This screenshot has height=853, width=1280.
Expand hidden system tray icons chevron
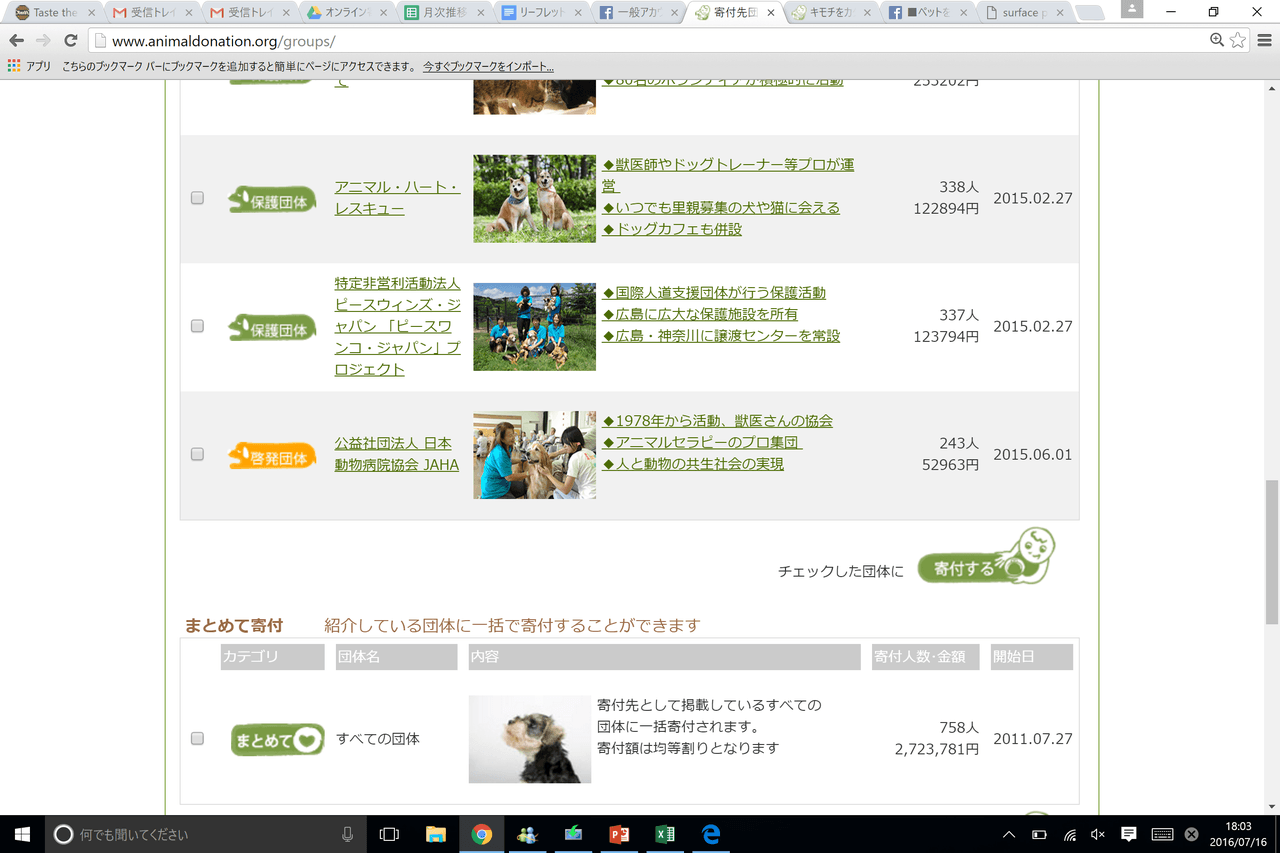pyautogui.click(x=1009, y=834)
